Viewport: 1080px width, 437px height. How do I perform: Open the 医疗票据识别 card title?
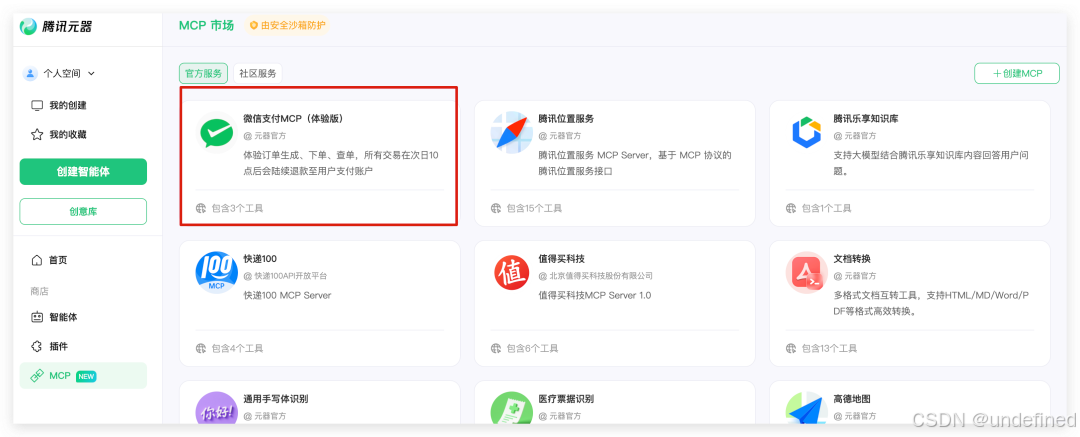coord(566,398)
